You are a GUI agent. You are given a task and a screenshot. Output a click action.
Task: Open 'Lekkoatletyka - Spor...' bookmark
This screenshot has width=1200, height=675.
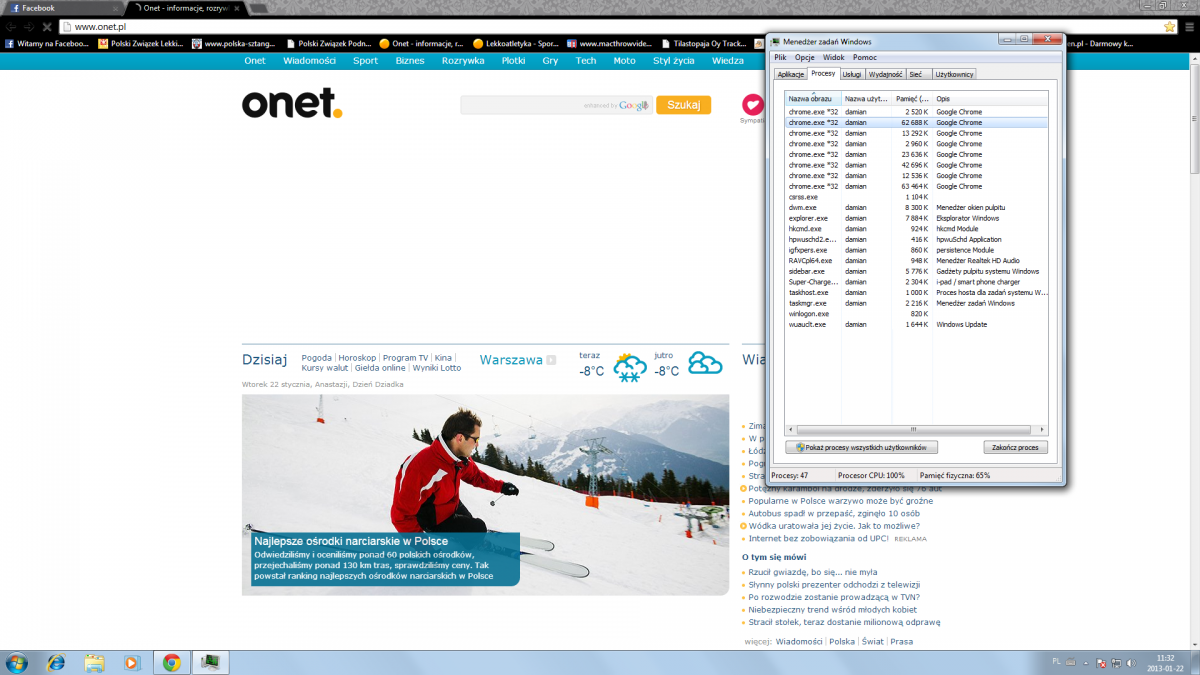point(514,44)
